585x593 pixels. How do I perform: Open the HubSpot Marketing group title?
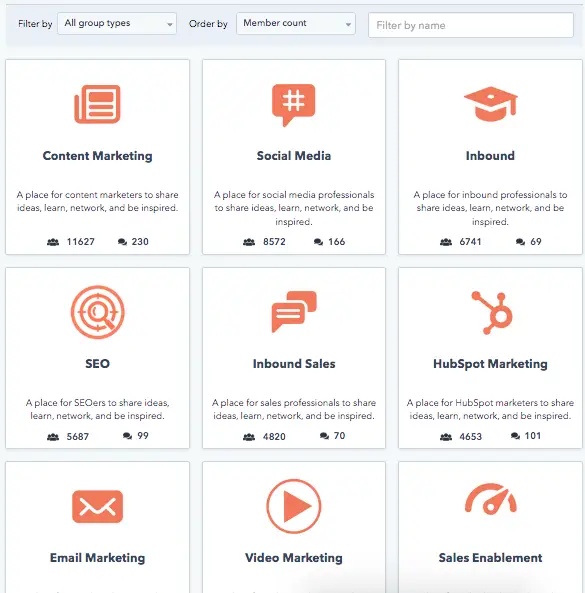[x=490, y=364]
